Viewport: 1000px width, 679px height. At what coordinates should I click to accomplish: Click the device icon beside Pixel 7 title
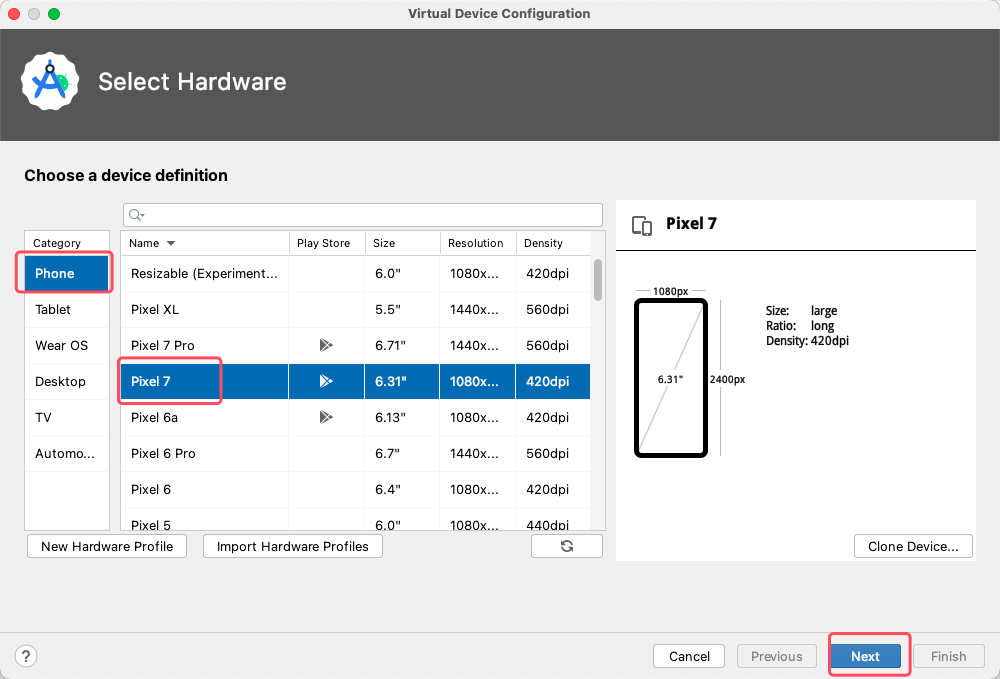coord(642,226)
